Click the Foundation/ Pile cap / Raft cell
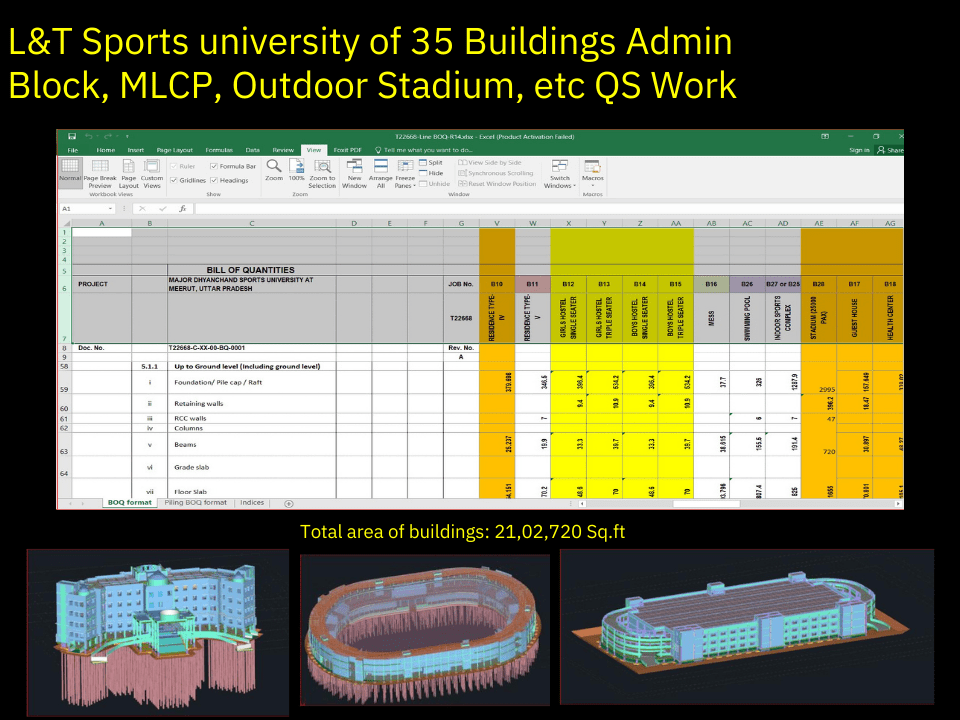This screenshot has width=960, height=720. coord(252,382)
